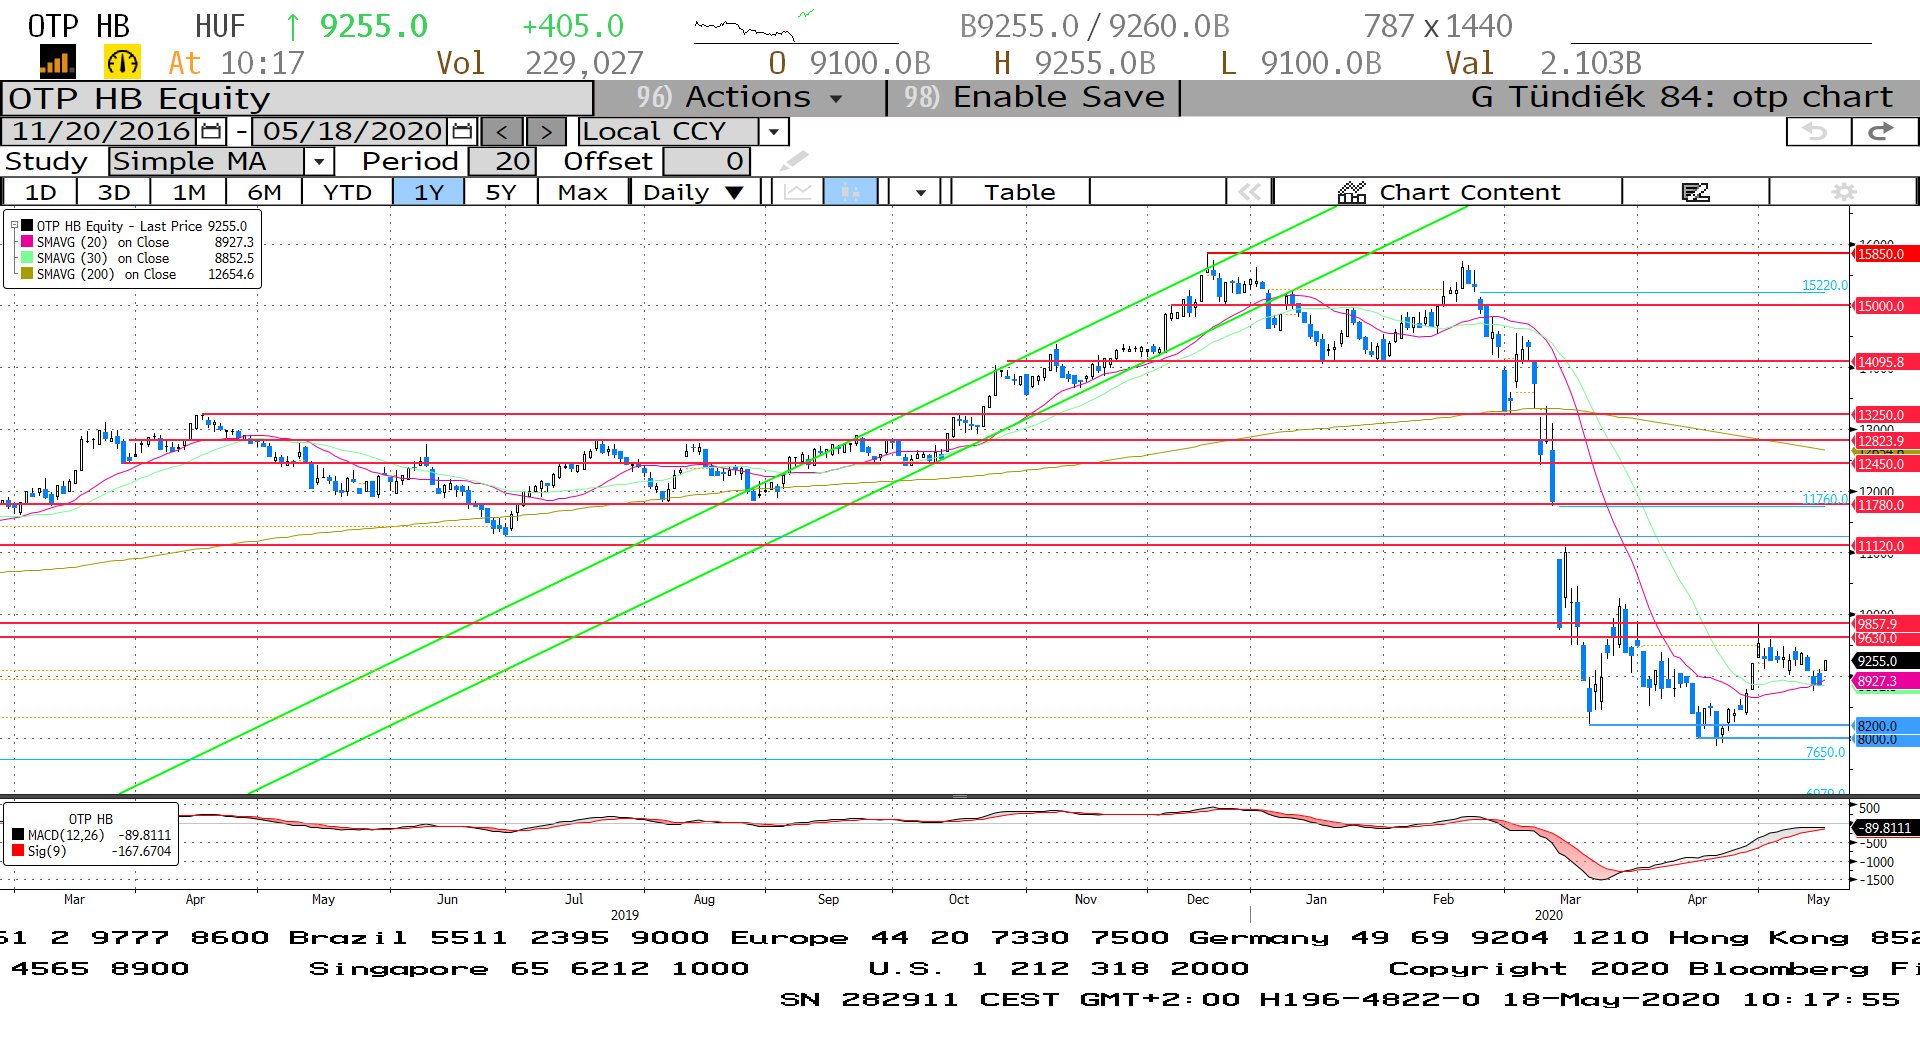Open the annotations edit icon

pos(1696,192)
